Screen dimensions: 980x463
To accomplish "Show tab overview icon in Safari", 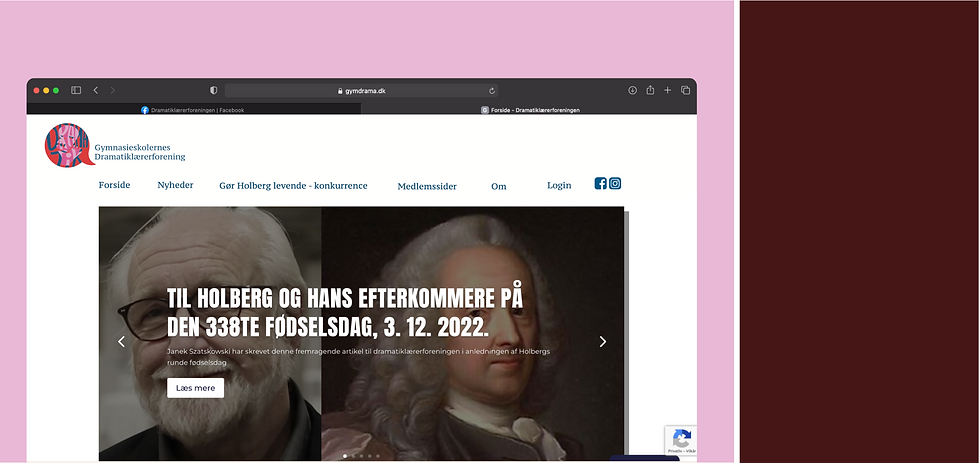I will tap(685, 91).
